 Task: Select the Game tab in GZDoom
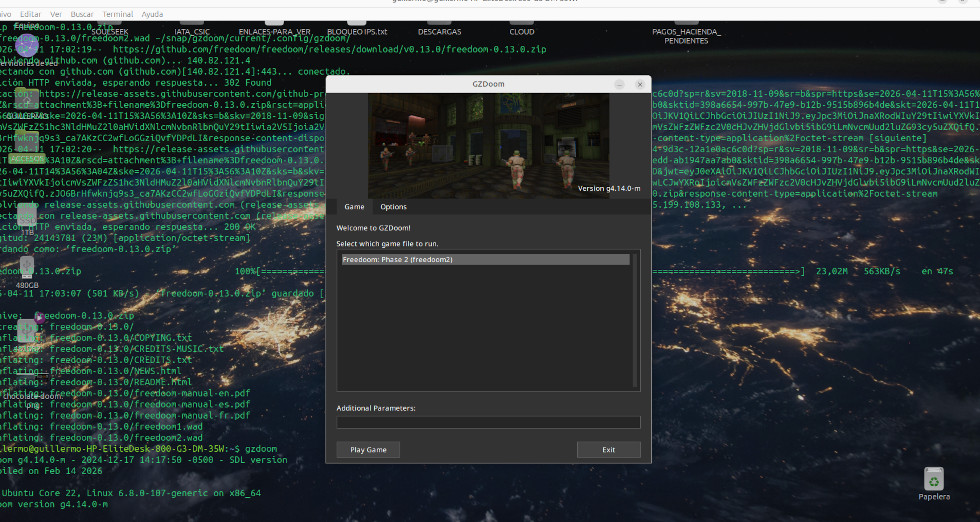tap(354, 207)
